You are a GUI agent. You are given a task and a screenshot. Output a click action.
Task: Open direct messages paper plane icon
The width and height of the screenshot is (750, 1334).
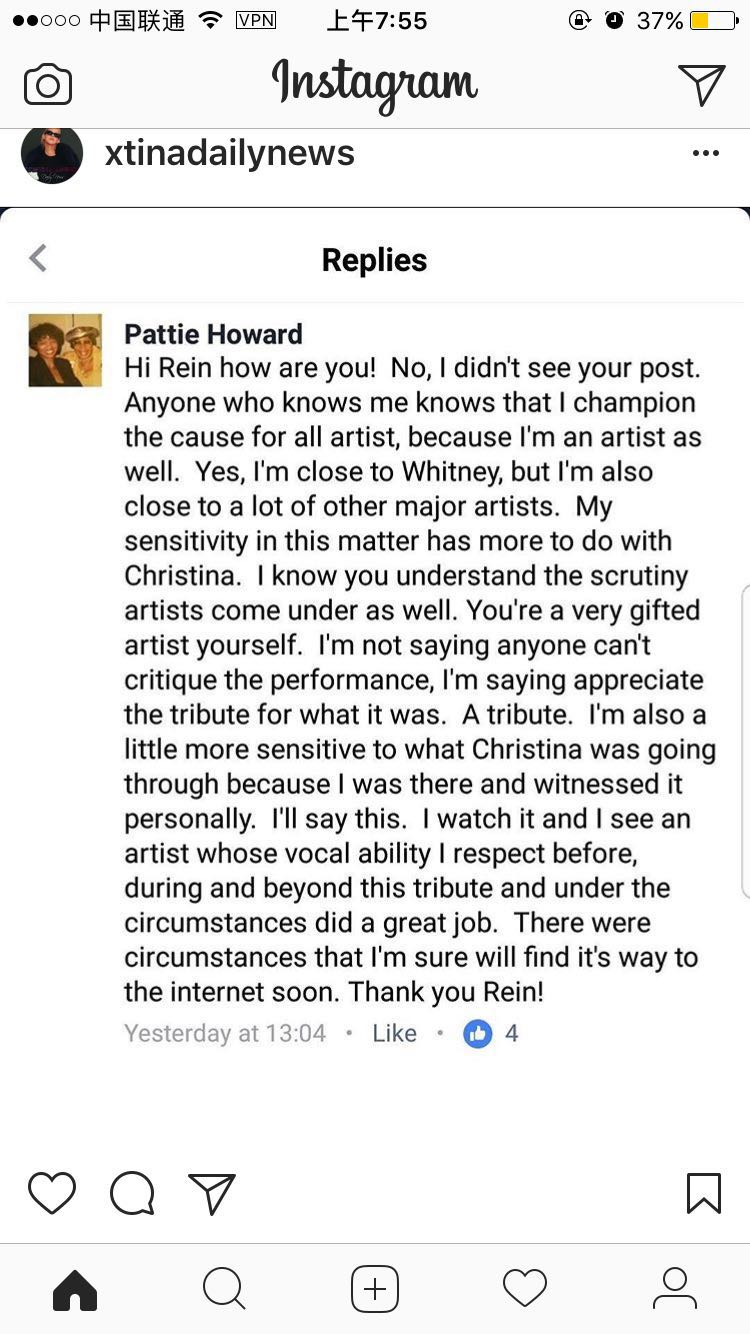tap(701, 85)
